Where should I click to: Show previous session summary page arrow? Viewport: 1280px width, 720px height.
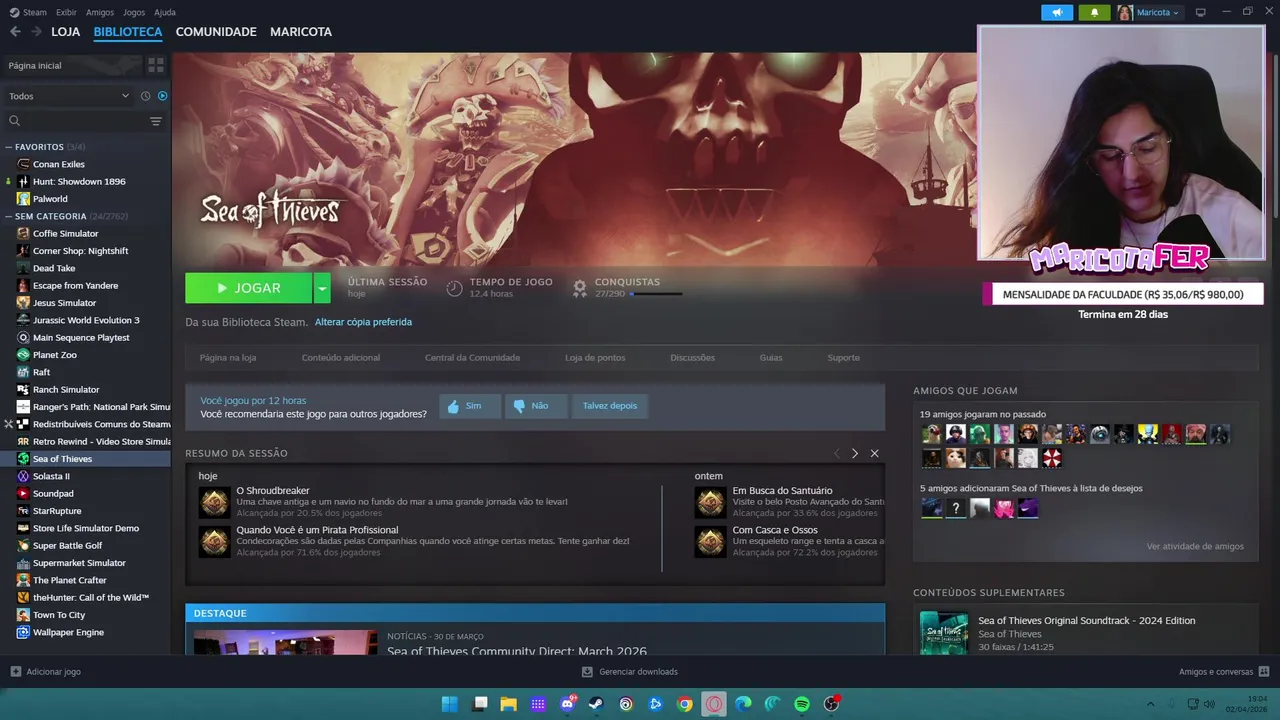pyautogui.click(x=837, y=453)
